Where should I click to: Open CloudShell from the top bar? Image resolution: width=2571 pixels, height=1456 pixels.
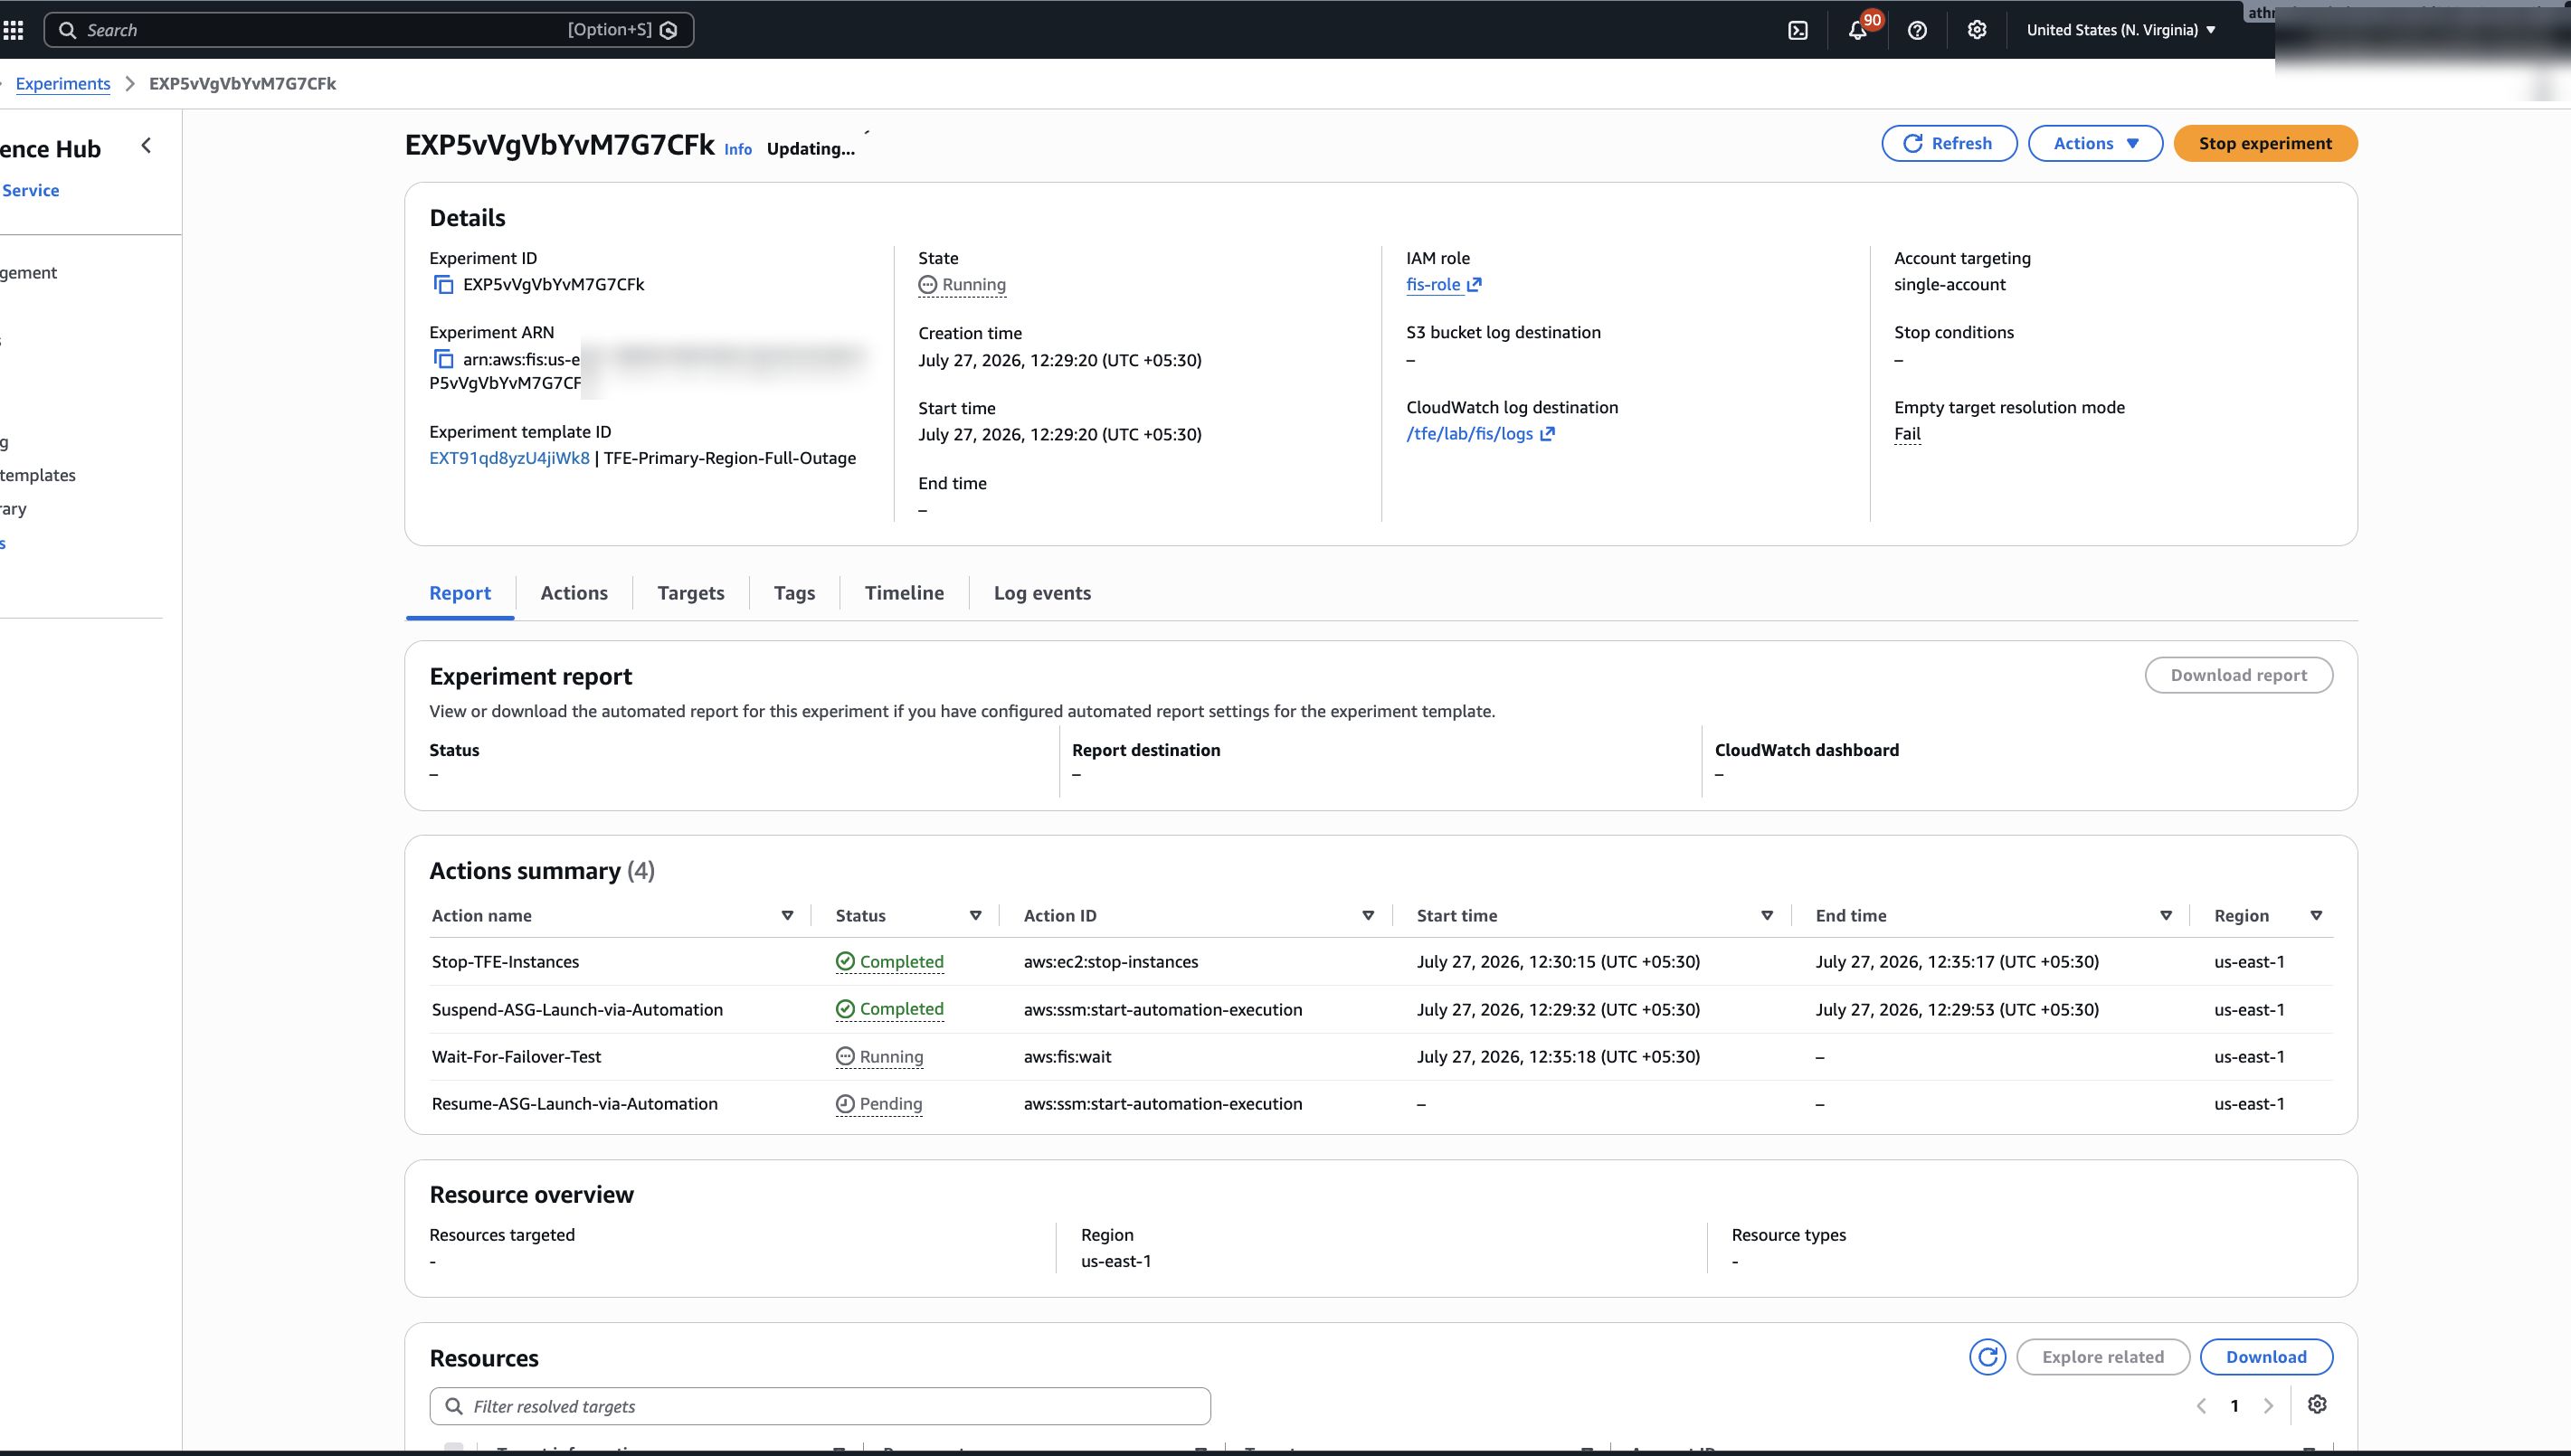1797,30
